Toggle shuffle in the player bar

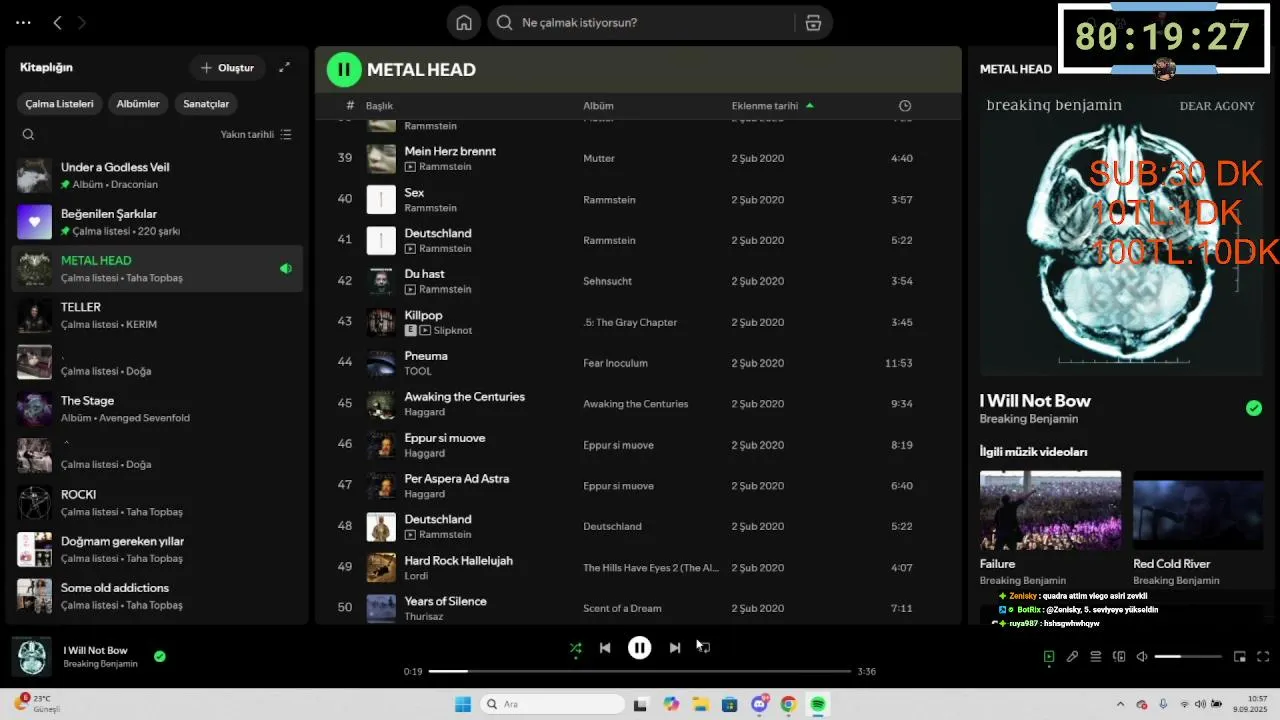(x=575, y=648)
